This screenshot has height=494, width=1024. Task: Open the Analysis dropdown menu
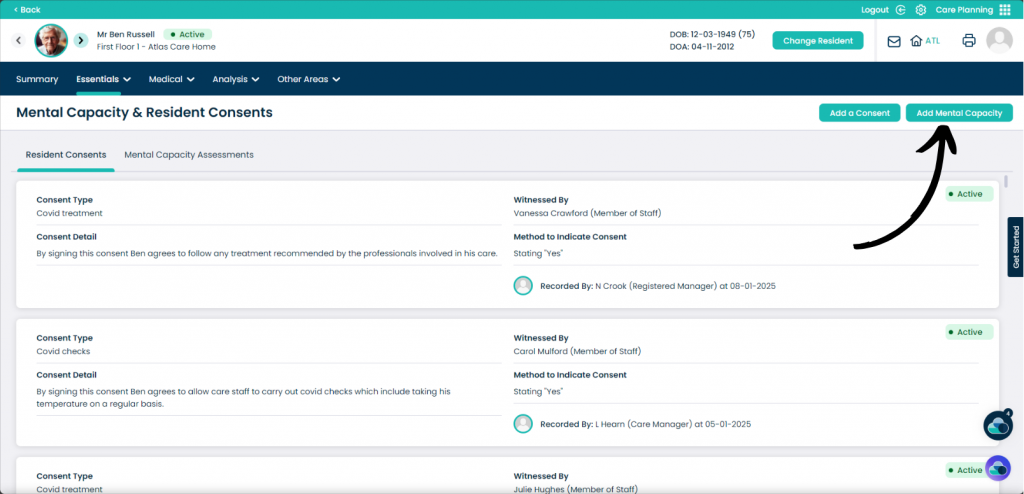(236, 79)
